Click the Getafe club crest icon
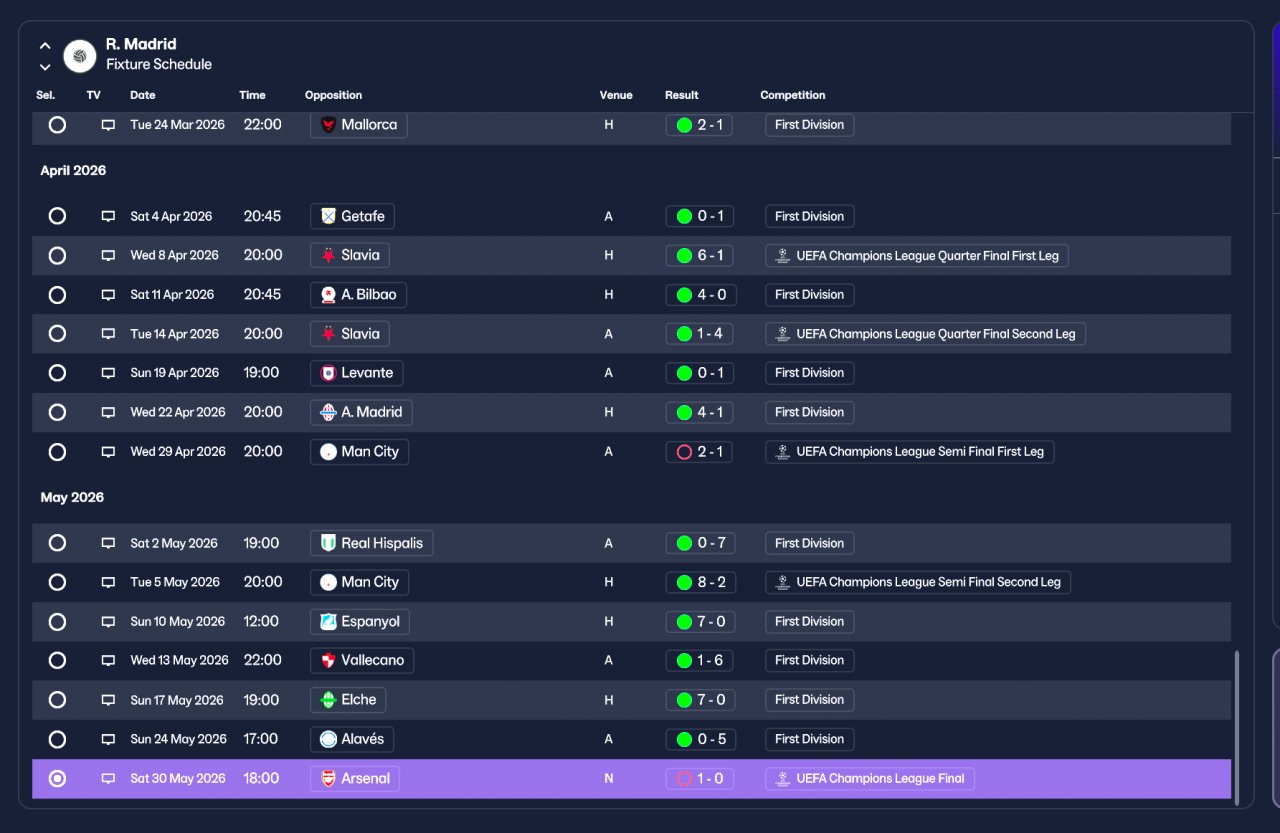Image resolution: width=1280 pixels, height=833 pixels. (x=329, y=216)
